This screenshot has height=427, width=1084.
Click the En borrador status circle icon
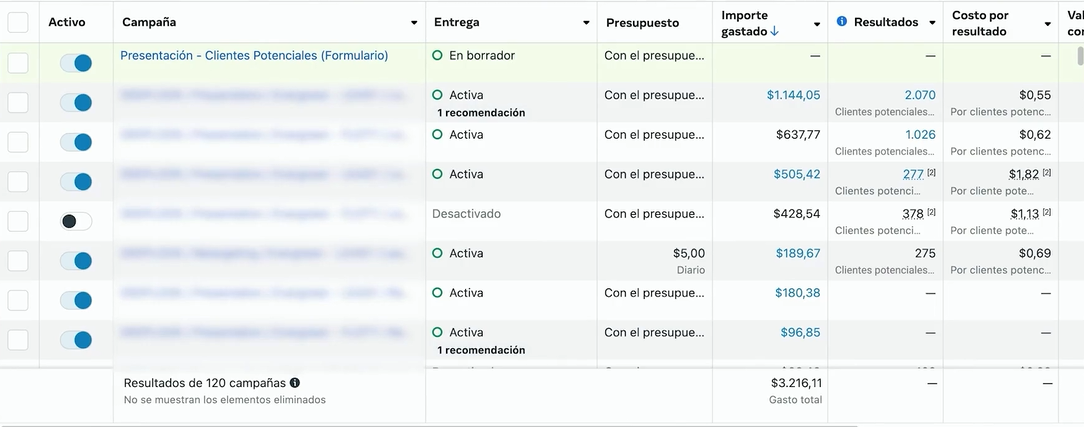pos(437,56)
